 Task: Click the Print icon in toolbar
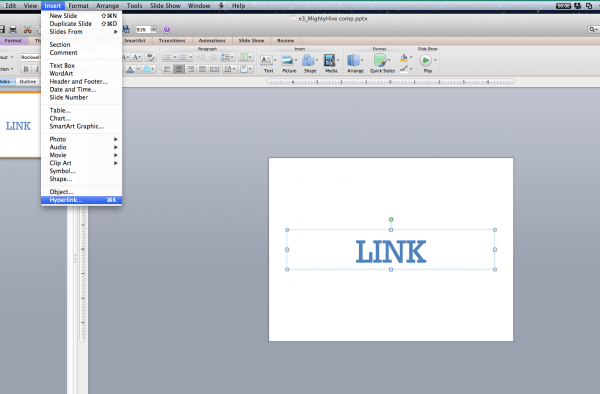pyautogui.click(x=13, y=29)
